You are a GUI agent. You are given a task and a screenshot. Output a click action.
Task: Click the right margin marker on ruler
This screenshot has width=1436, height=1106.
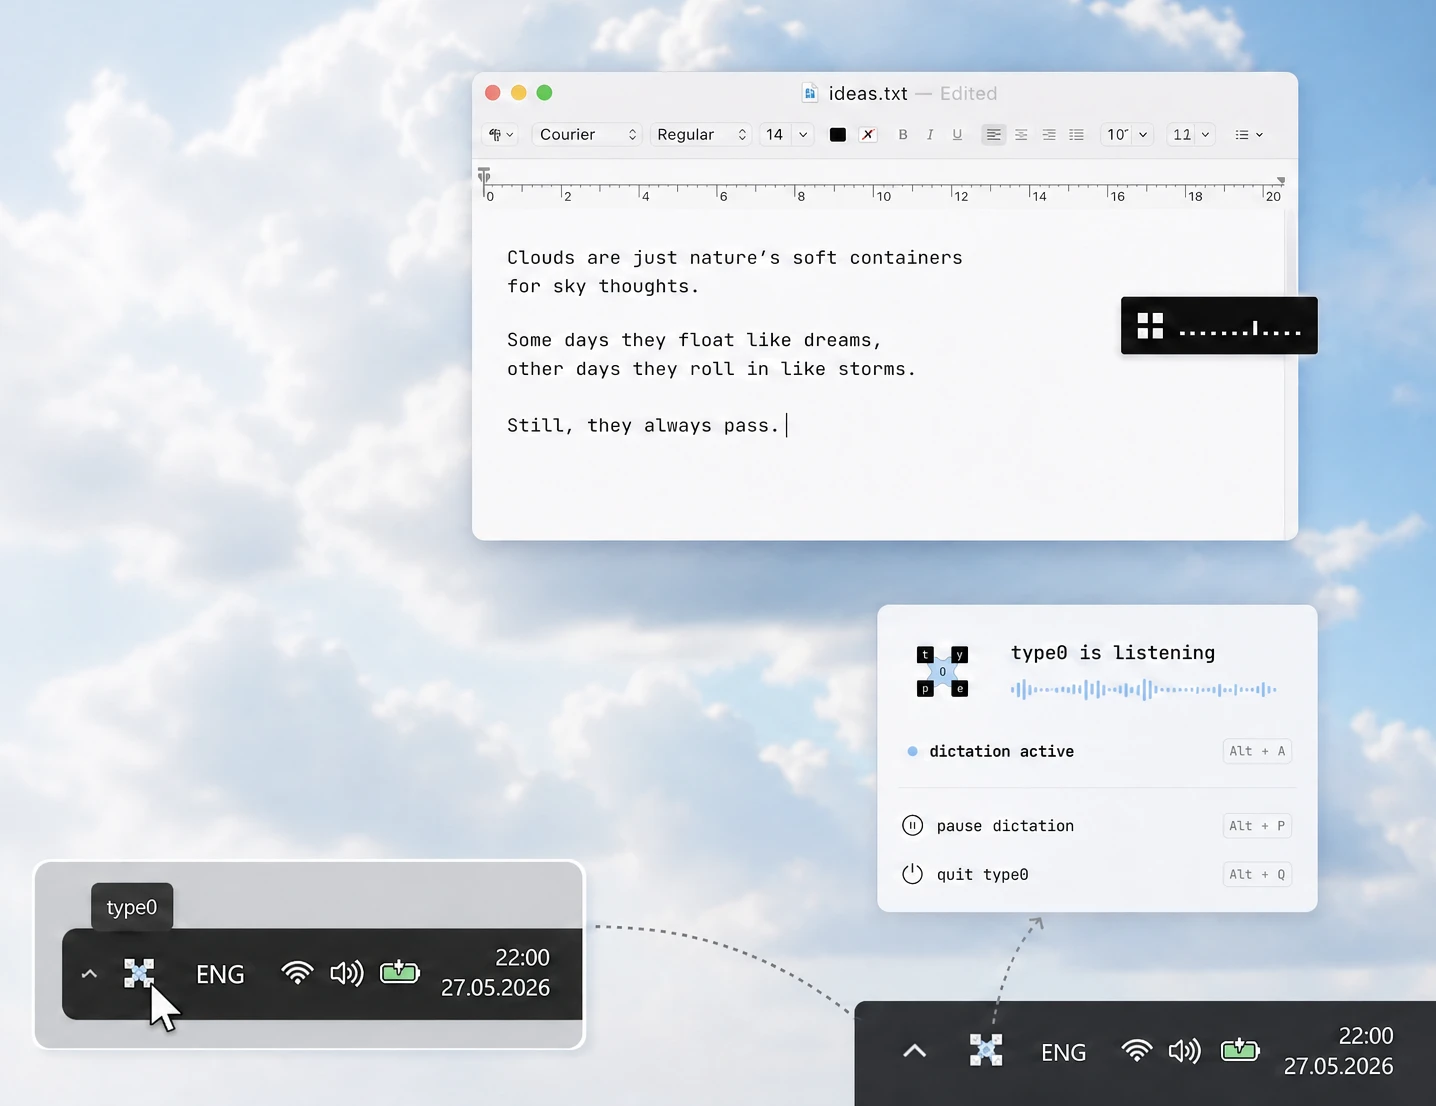1280,181
